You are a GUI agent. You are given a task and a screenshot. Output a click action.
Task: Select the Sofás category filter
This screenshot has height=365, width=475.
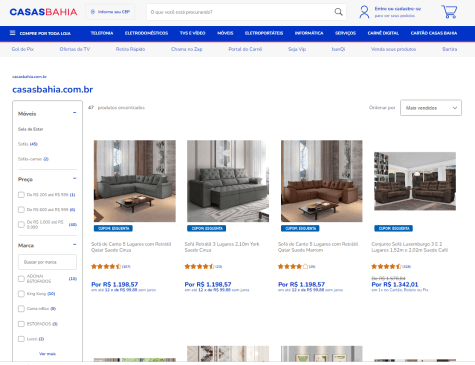(28, 144)
